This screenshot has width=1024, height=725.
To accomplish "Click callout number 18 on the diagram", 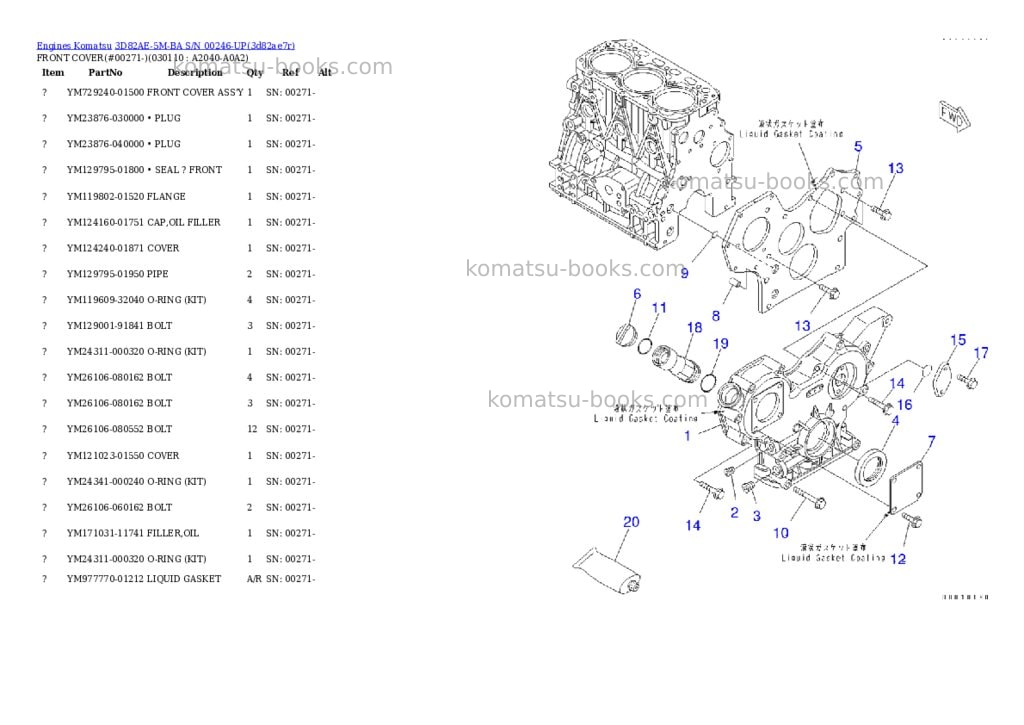I will (x=694, y=327).
